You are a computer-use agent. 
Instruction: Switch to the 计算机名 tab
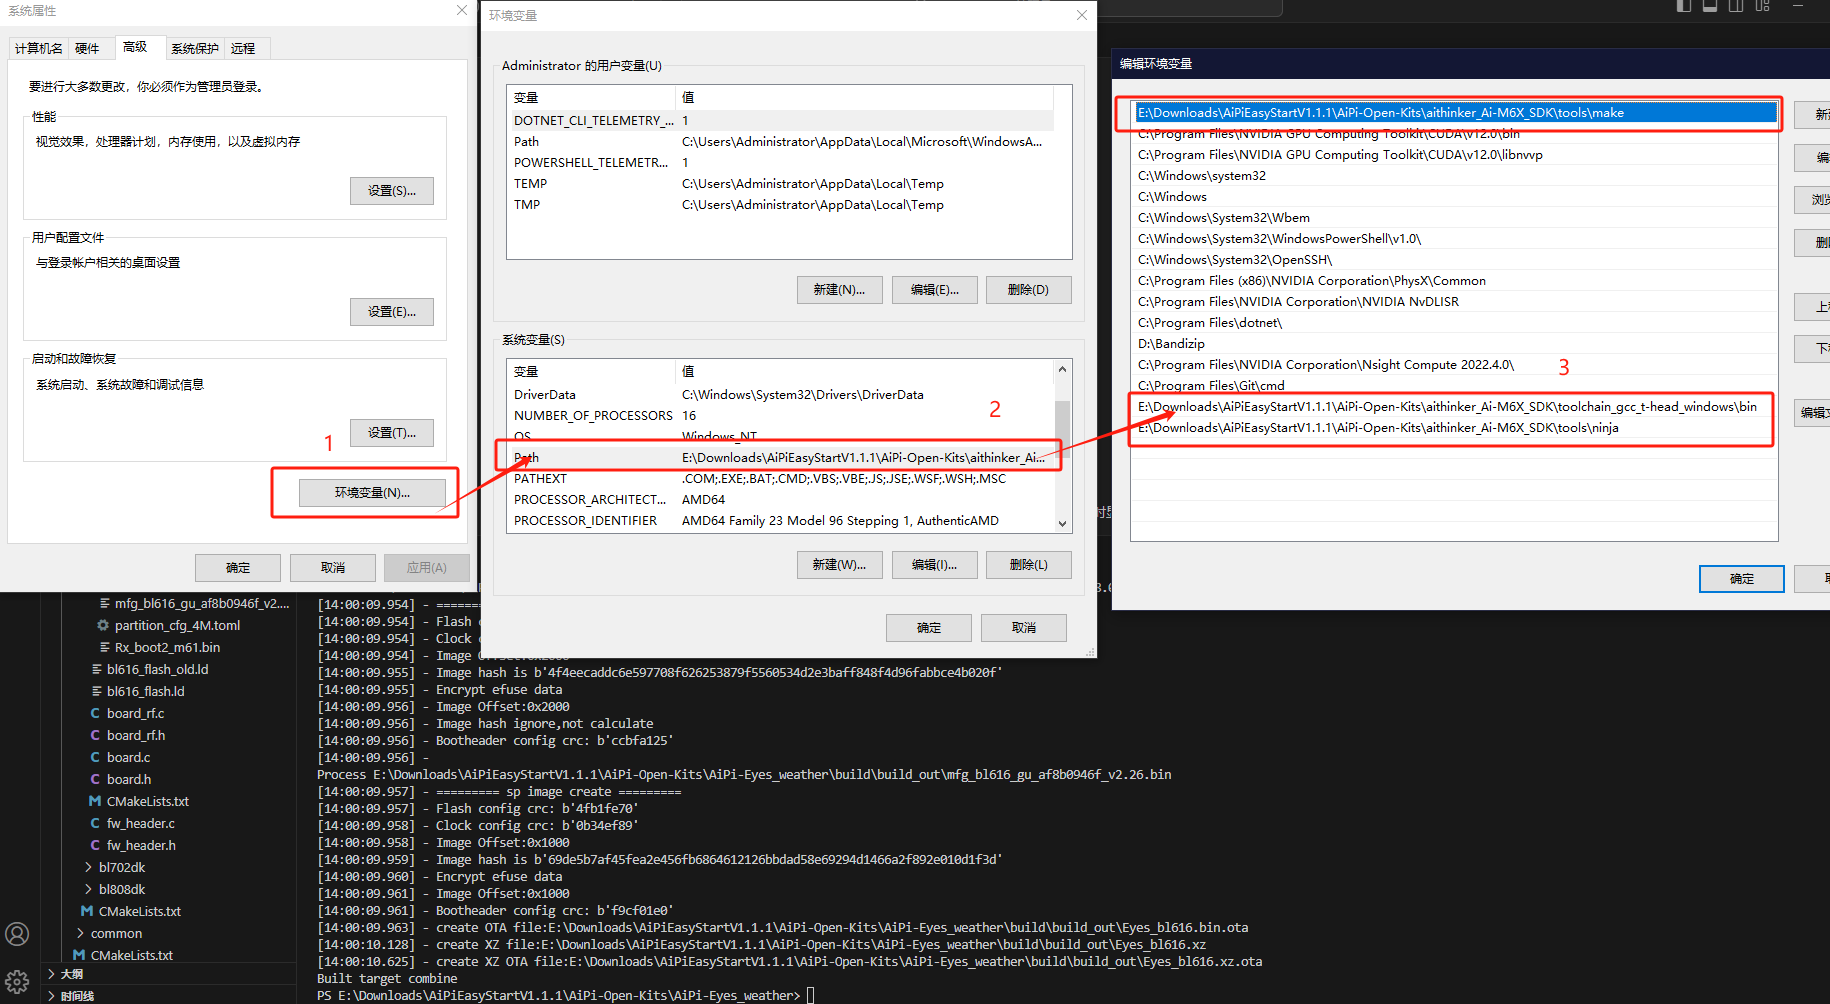click(x=39, y=48)
